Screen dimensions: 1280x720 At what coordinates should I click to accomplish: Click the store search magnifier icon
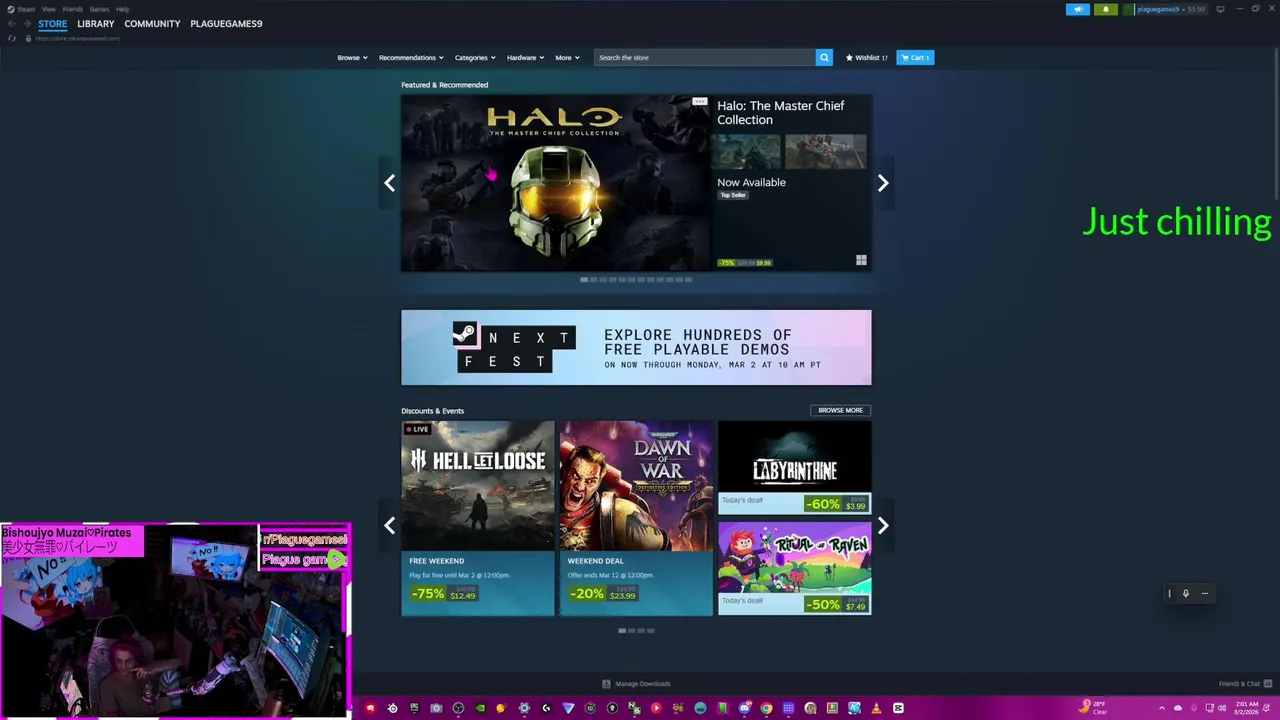[x=824, y=58]
